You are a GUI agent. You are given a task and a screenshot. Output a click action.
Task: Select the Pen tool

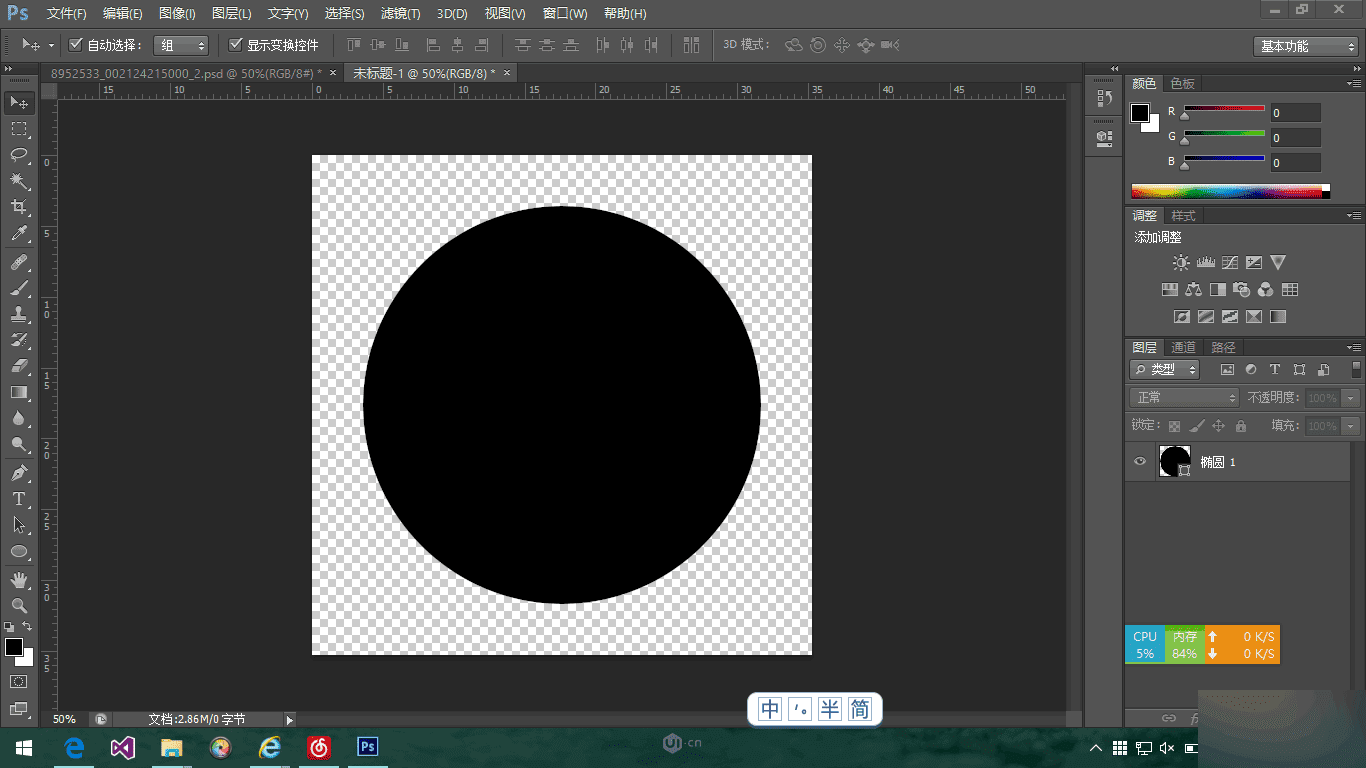(19, 472)
